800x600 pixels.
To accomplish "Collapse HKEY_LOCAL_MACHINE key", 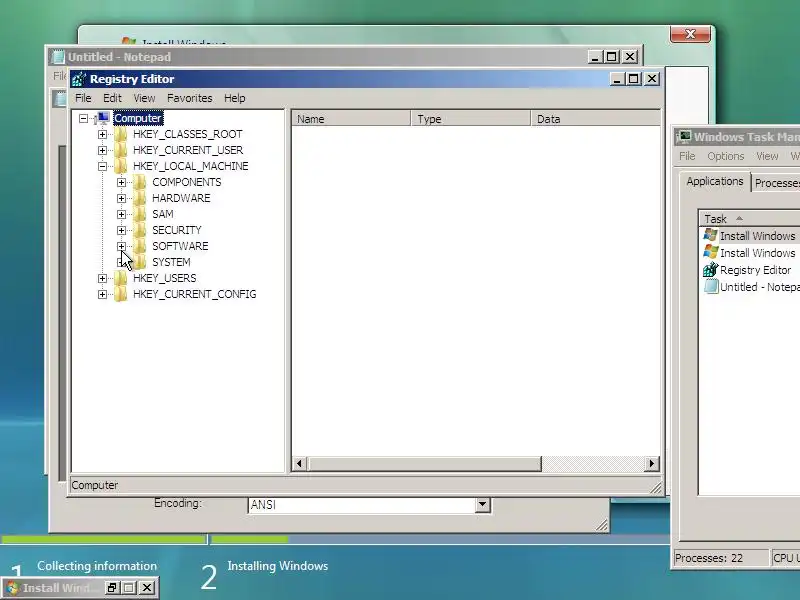I will (102, 166).
